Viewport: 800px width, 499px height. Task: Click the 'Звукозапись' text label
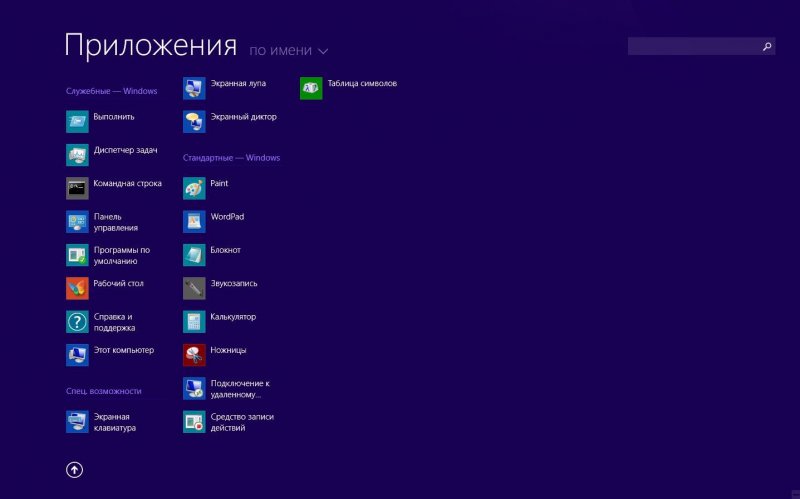(234, 283)
